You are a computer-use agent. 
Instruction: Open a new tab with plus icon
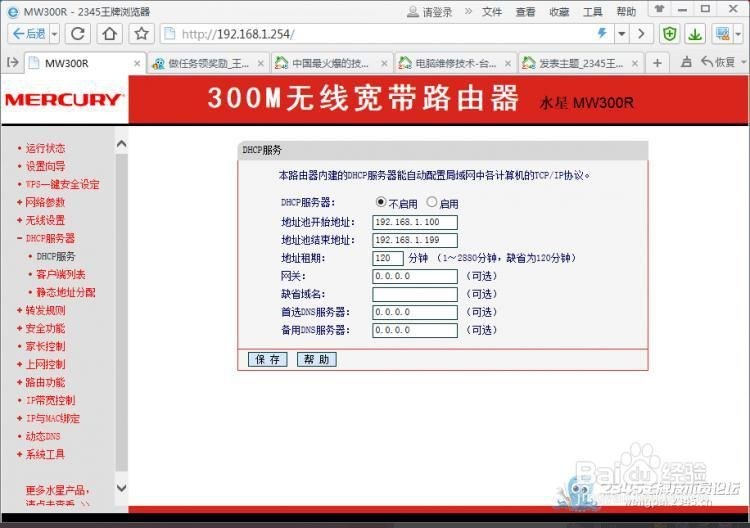pos(657,63)
